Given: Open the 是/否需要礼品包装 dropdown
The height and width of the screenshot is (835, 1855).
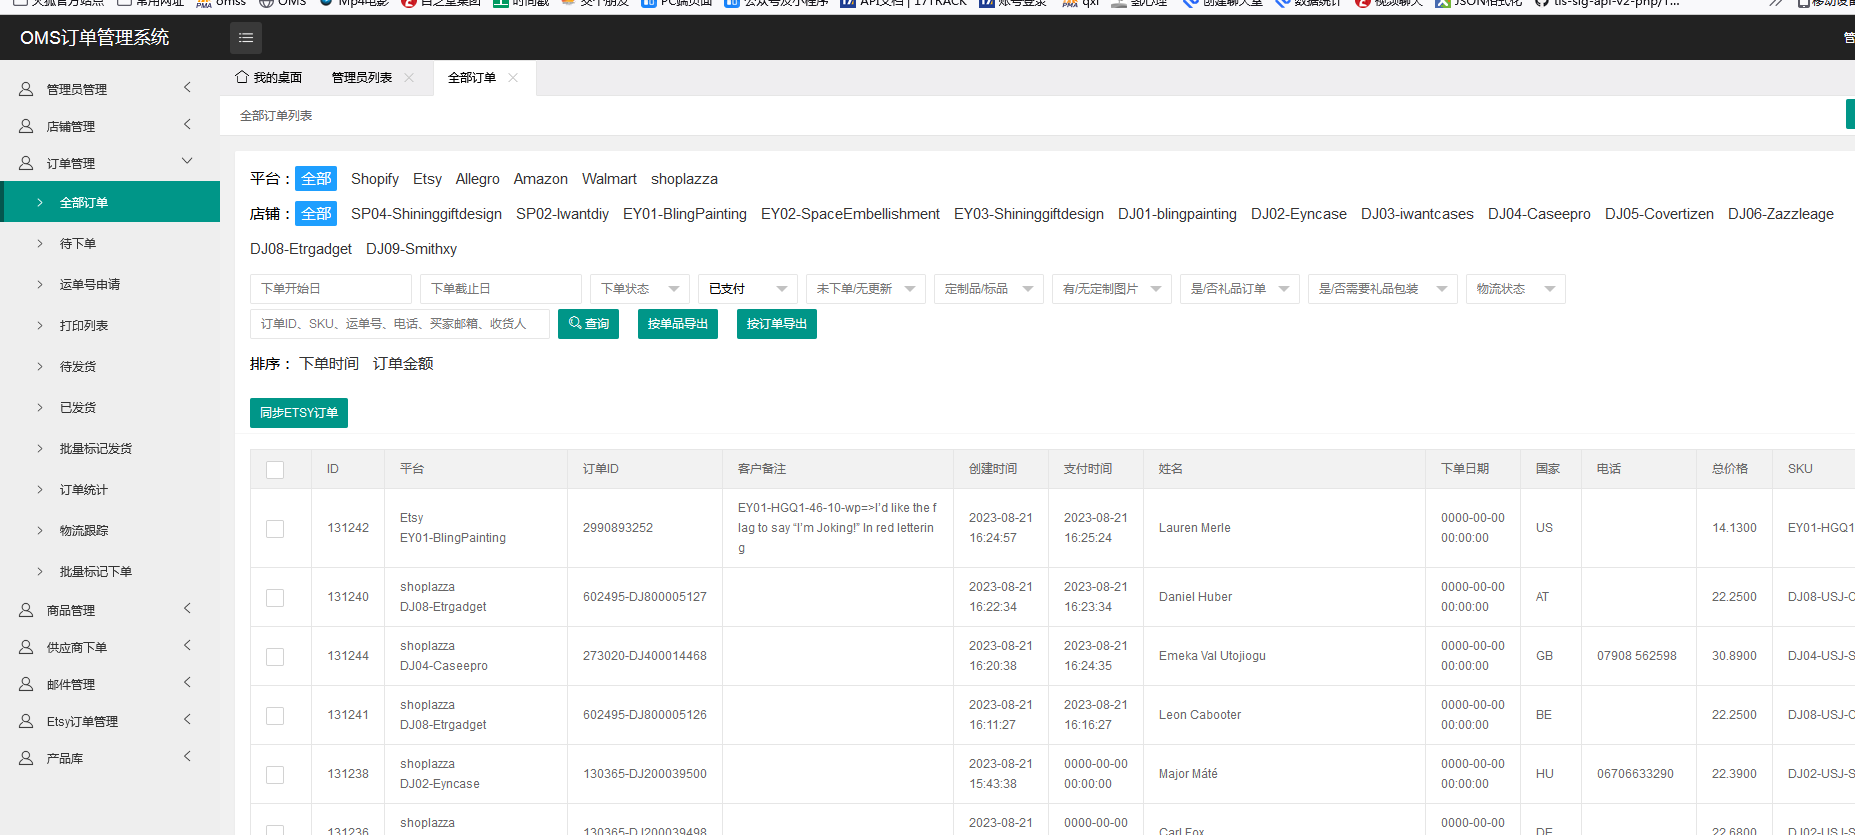Looking at the screenshot, I should point(1383,289).
